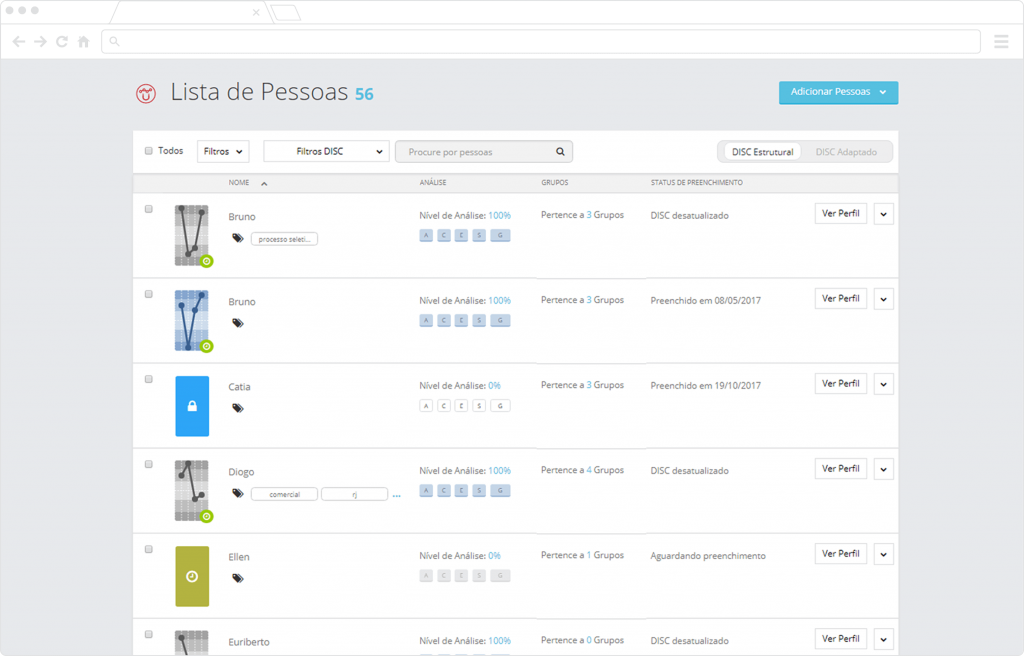1024x656 pixels.
Task: Open the blue DISC chart thumbnail of Bruno
Action: (x=192, y=321)
